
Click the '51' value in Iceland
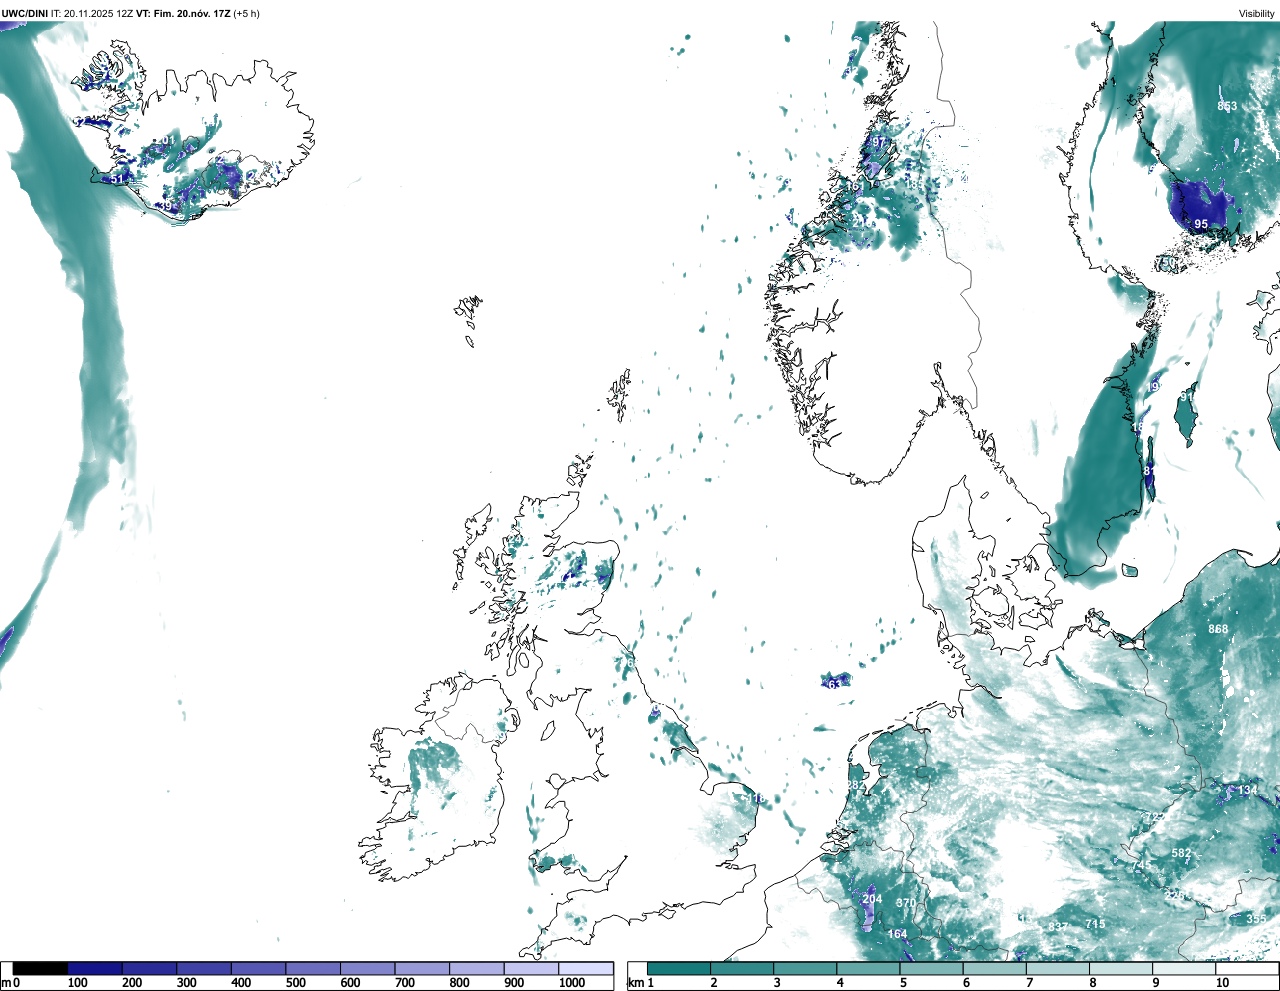117,179
